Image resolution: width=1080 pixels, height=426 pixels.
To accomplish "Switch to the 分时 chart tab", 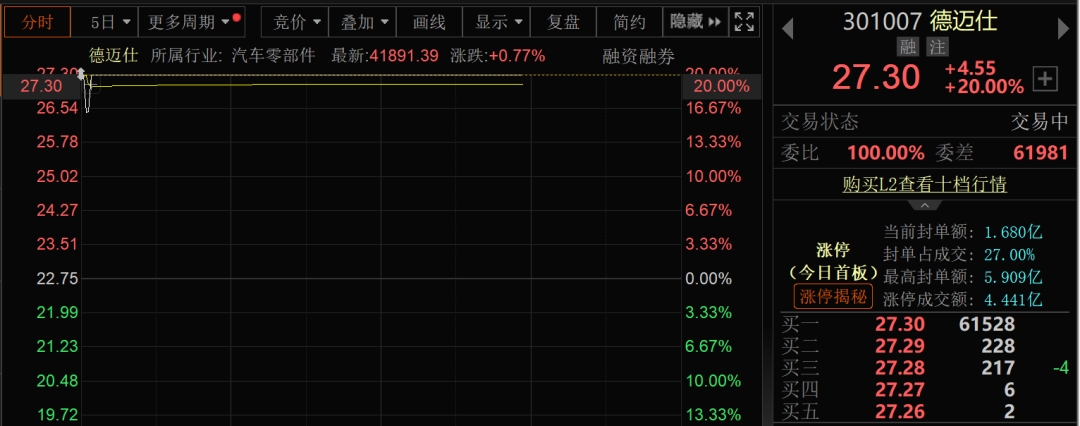I will point(37,22).
